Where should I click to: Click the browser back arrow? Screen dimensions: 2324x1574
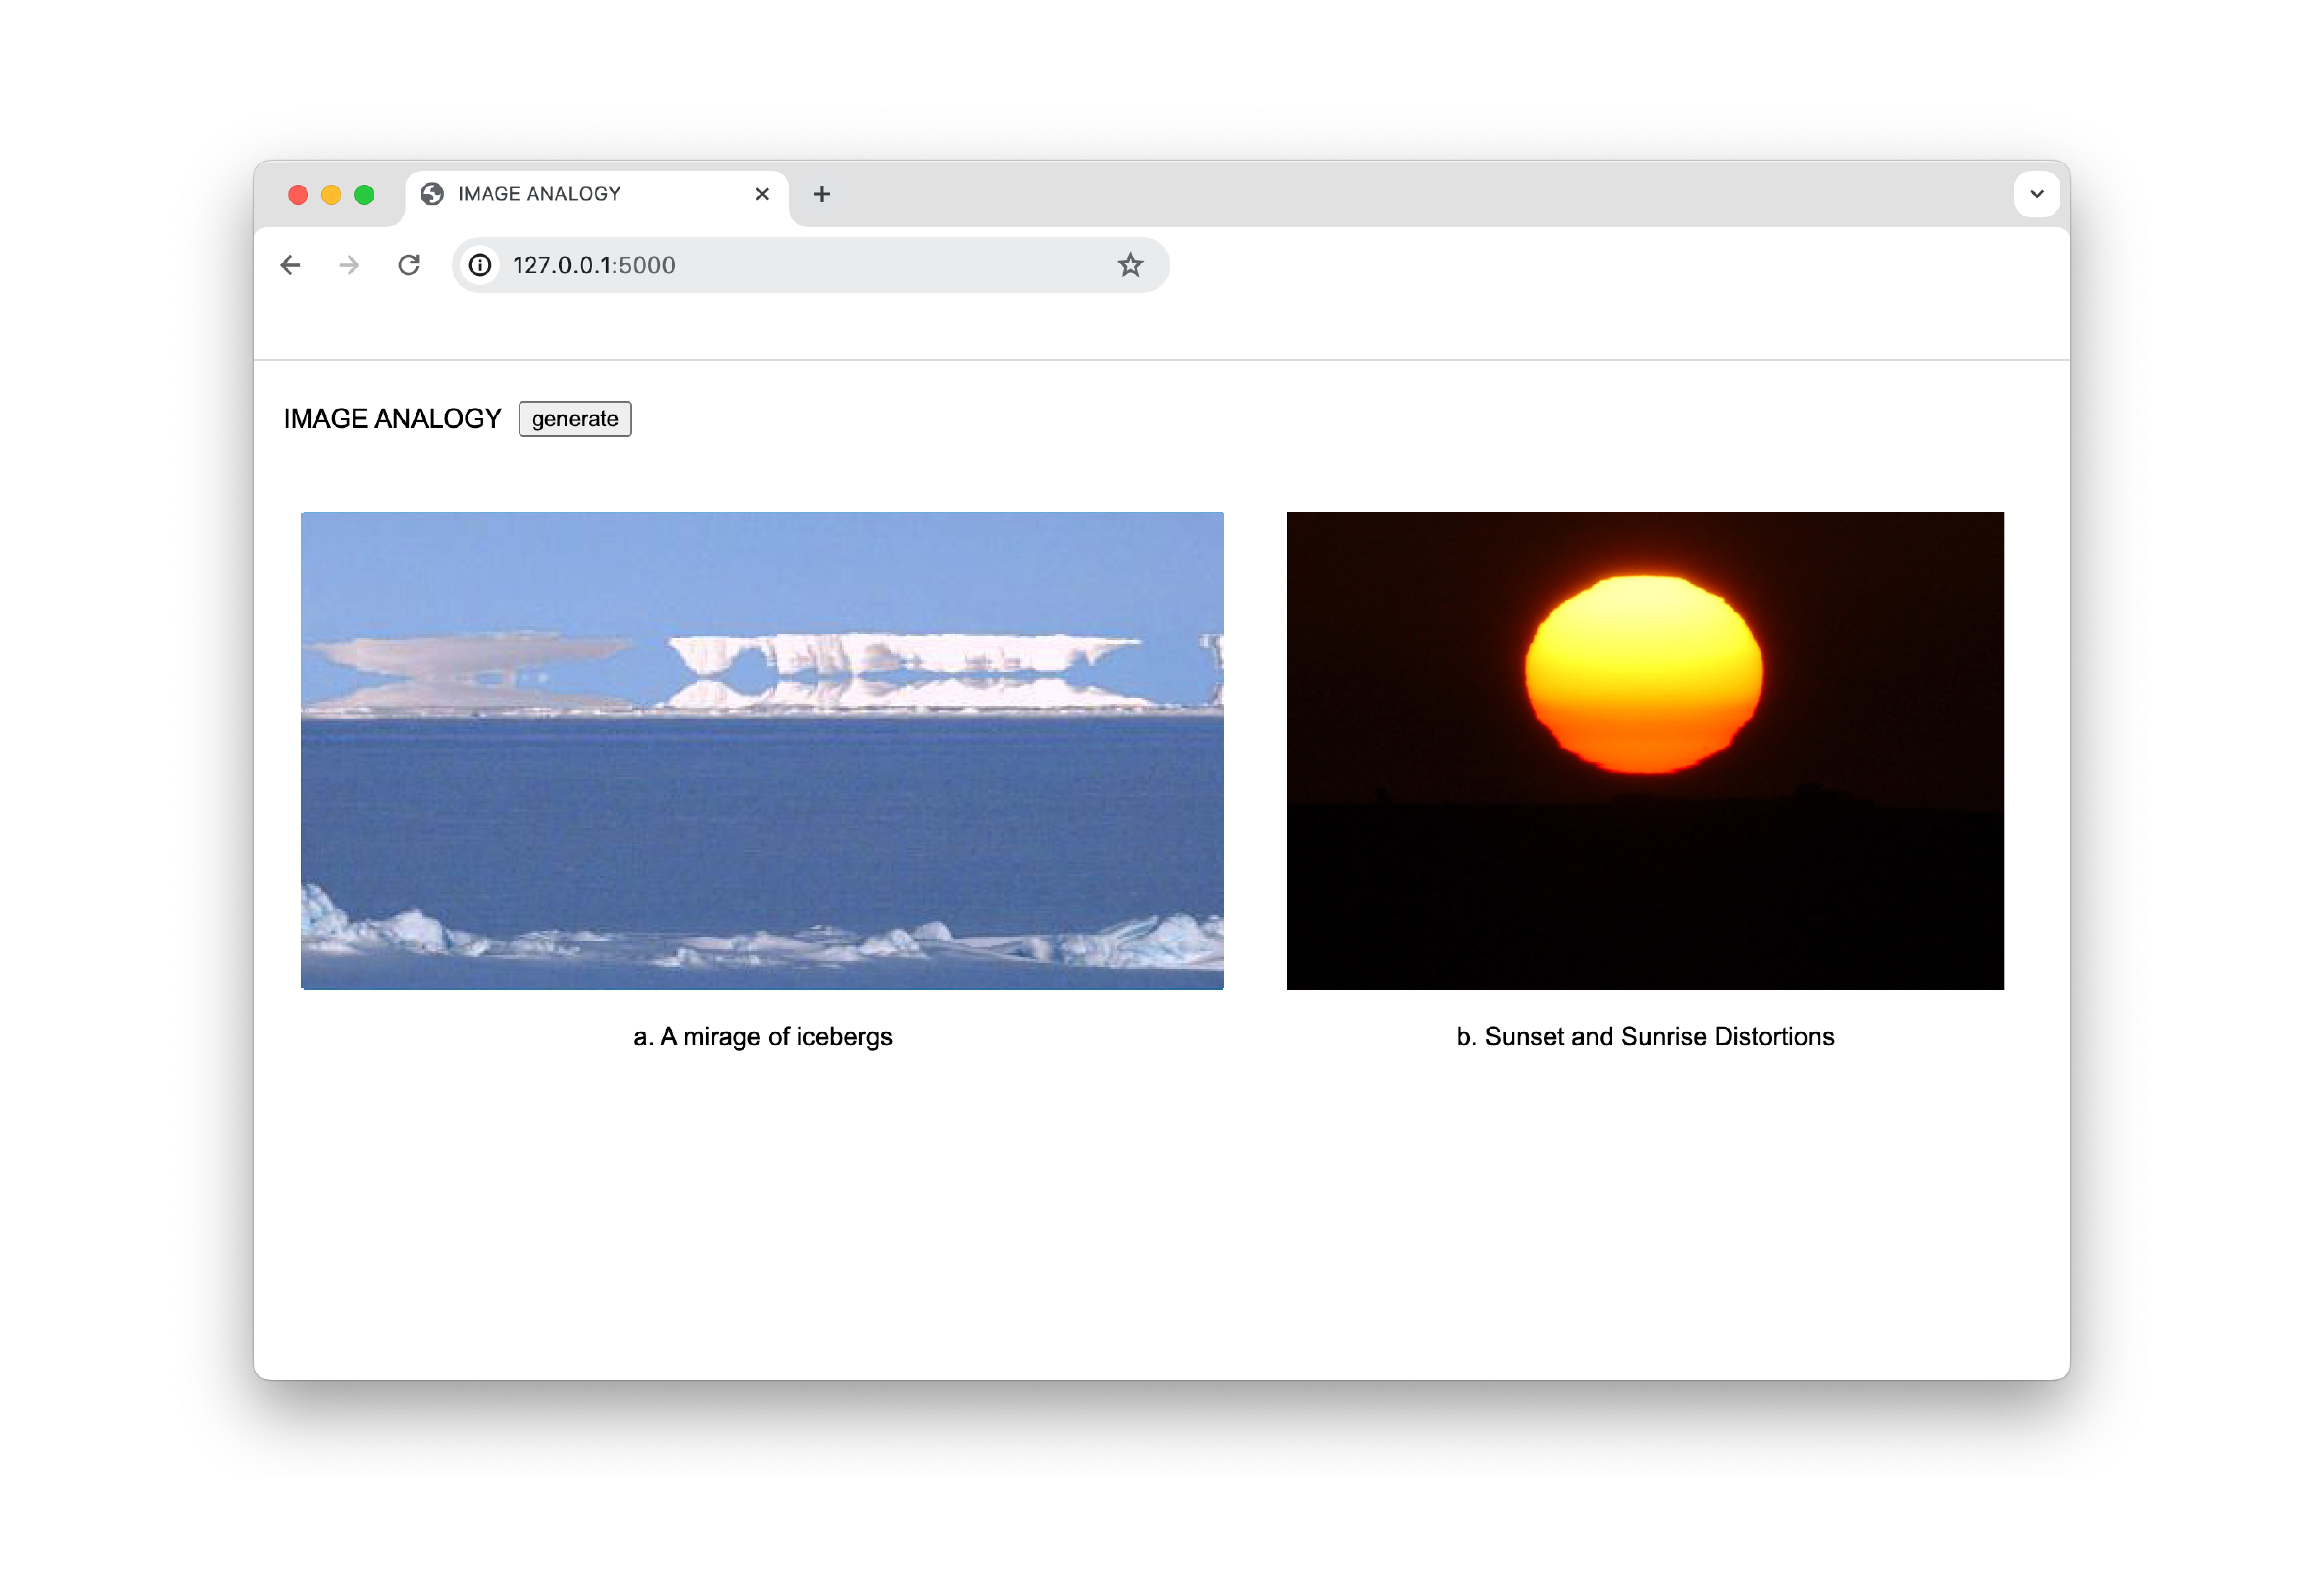290,265
